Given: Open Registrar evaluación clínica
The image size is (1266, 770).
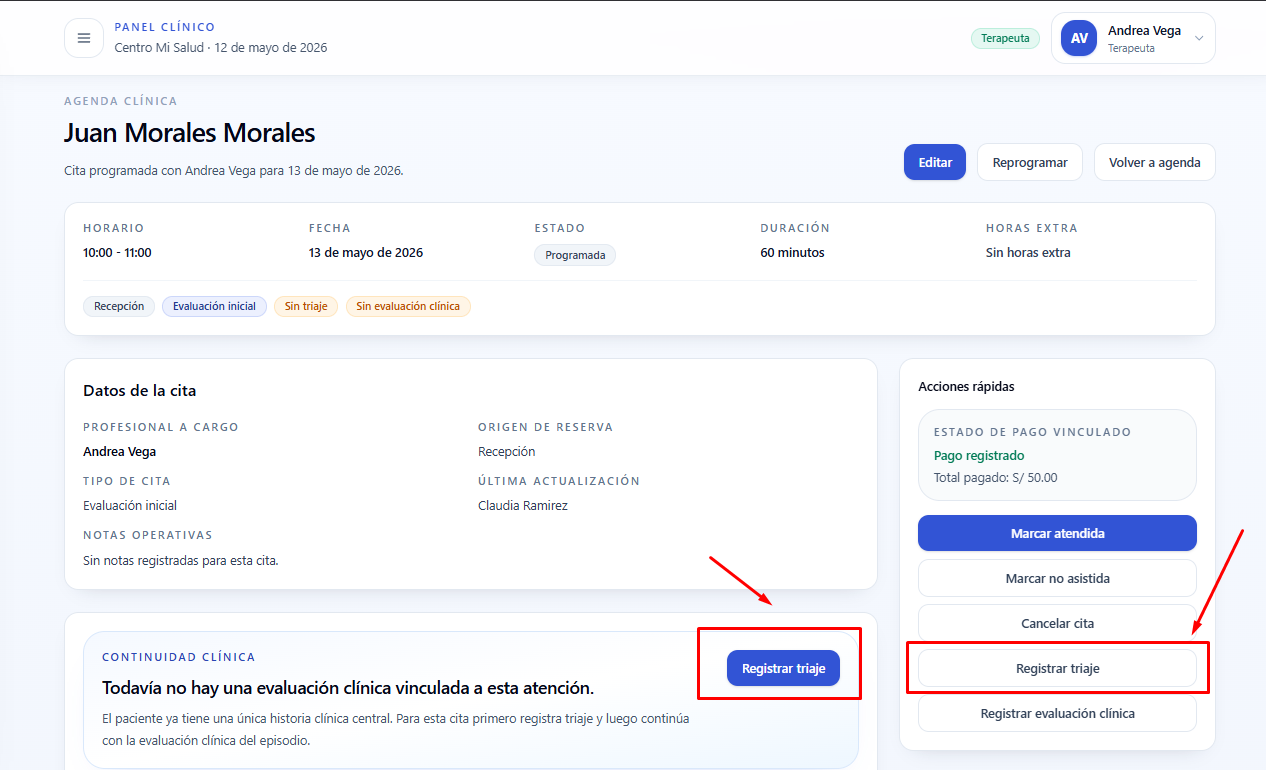Looking at the screenshot, I should pos(1057,713).
